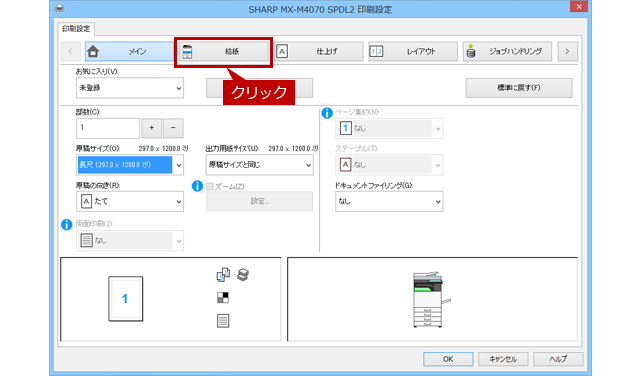
Task: Open the ステープル dropdown
Action: coord(389,165)
